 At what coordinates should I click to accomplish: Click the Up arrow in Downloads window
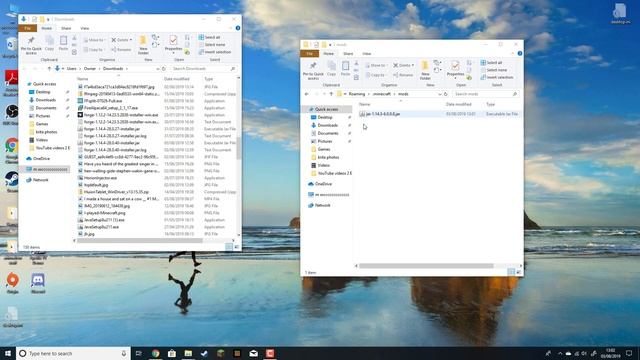tap(49, 69)
